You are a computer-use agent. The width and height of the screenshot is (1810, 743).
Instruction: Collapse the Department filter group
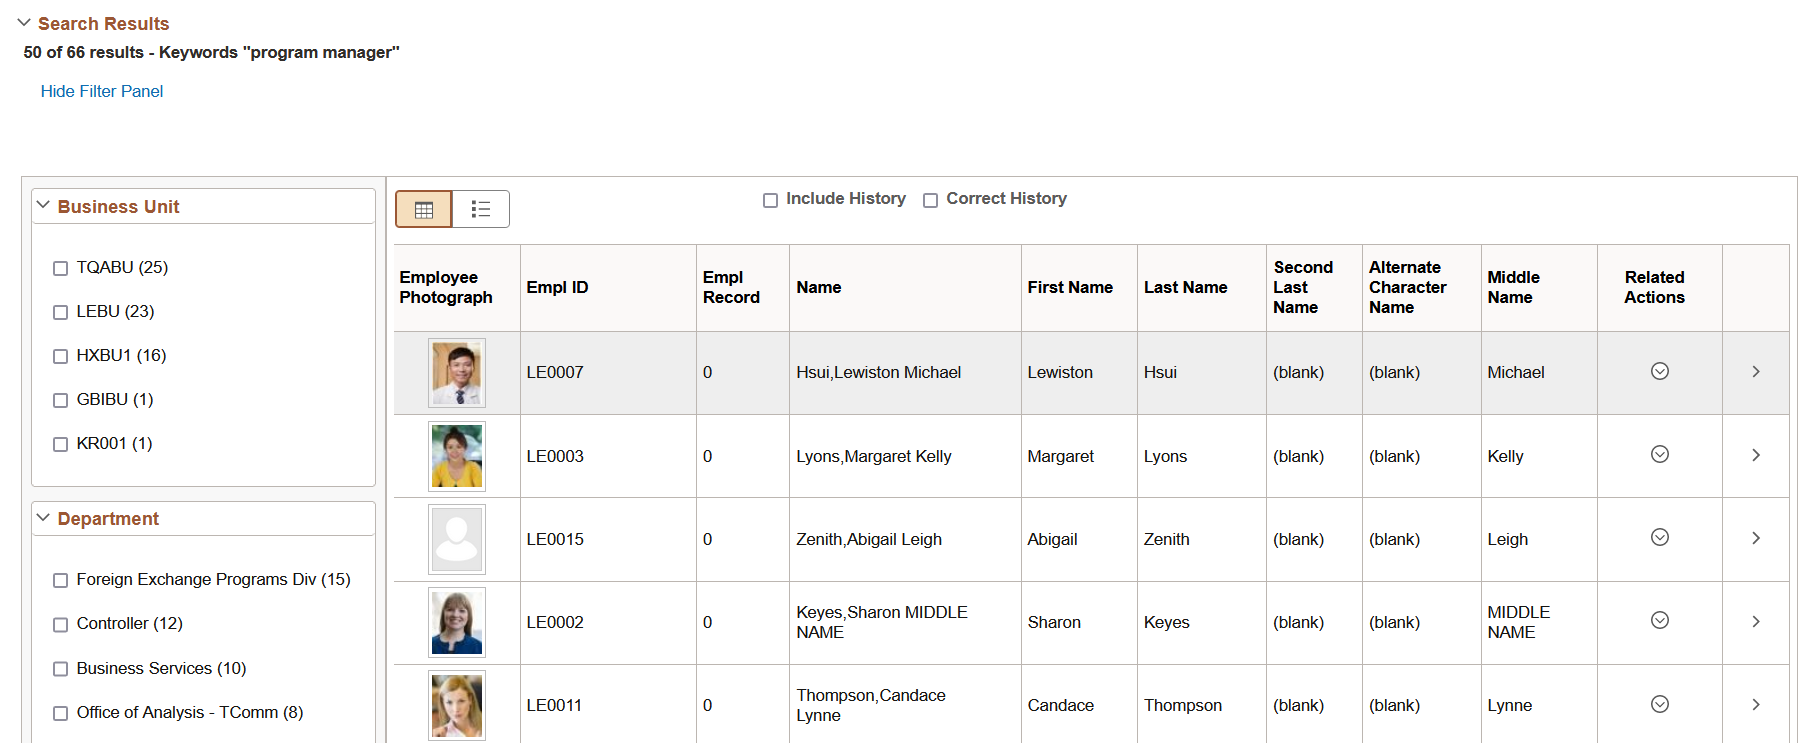pos(43,518)
